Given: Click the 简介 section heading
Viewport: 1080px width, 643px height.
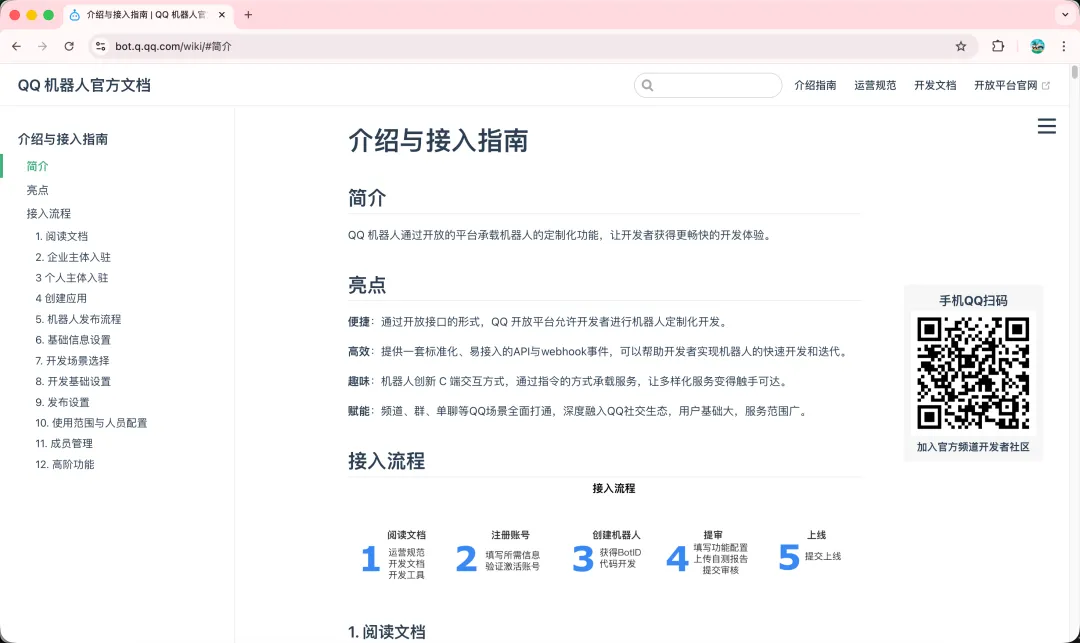Looking at the screenshot, I should (x=367, y=198).
